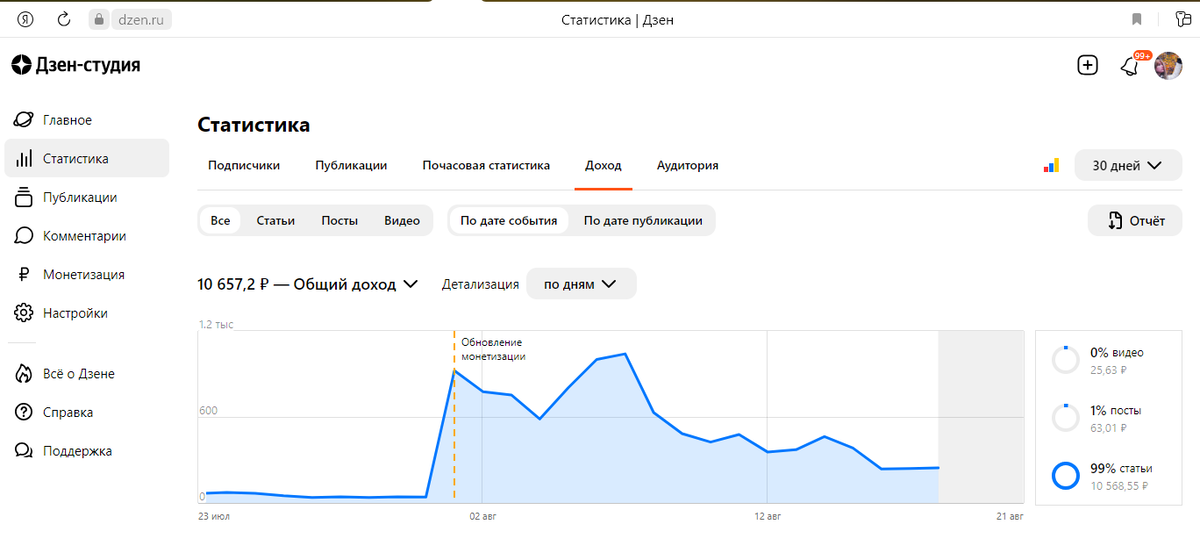Screen dimensions: 1200x553
Task: Click the download icon on Отчёт button
Action: point(1116,221)
